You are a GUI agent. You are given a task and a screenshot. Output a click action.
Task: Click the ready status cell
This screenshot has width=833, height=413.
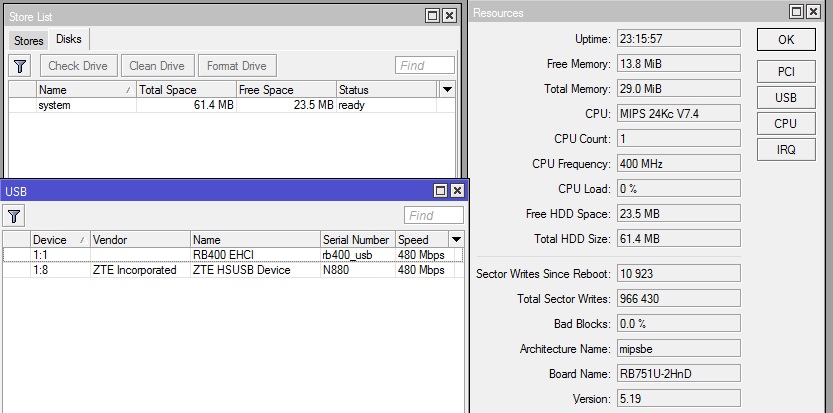[386, 105]
